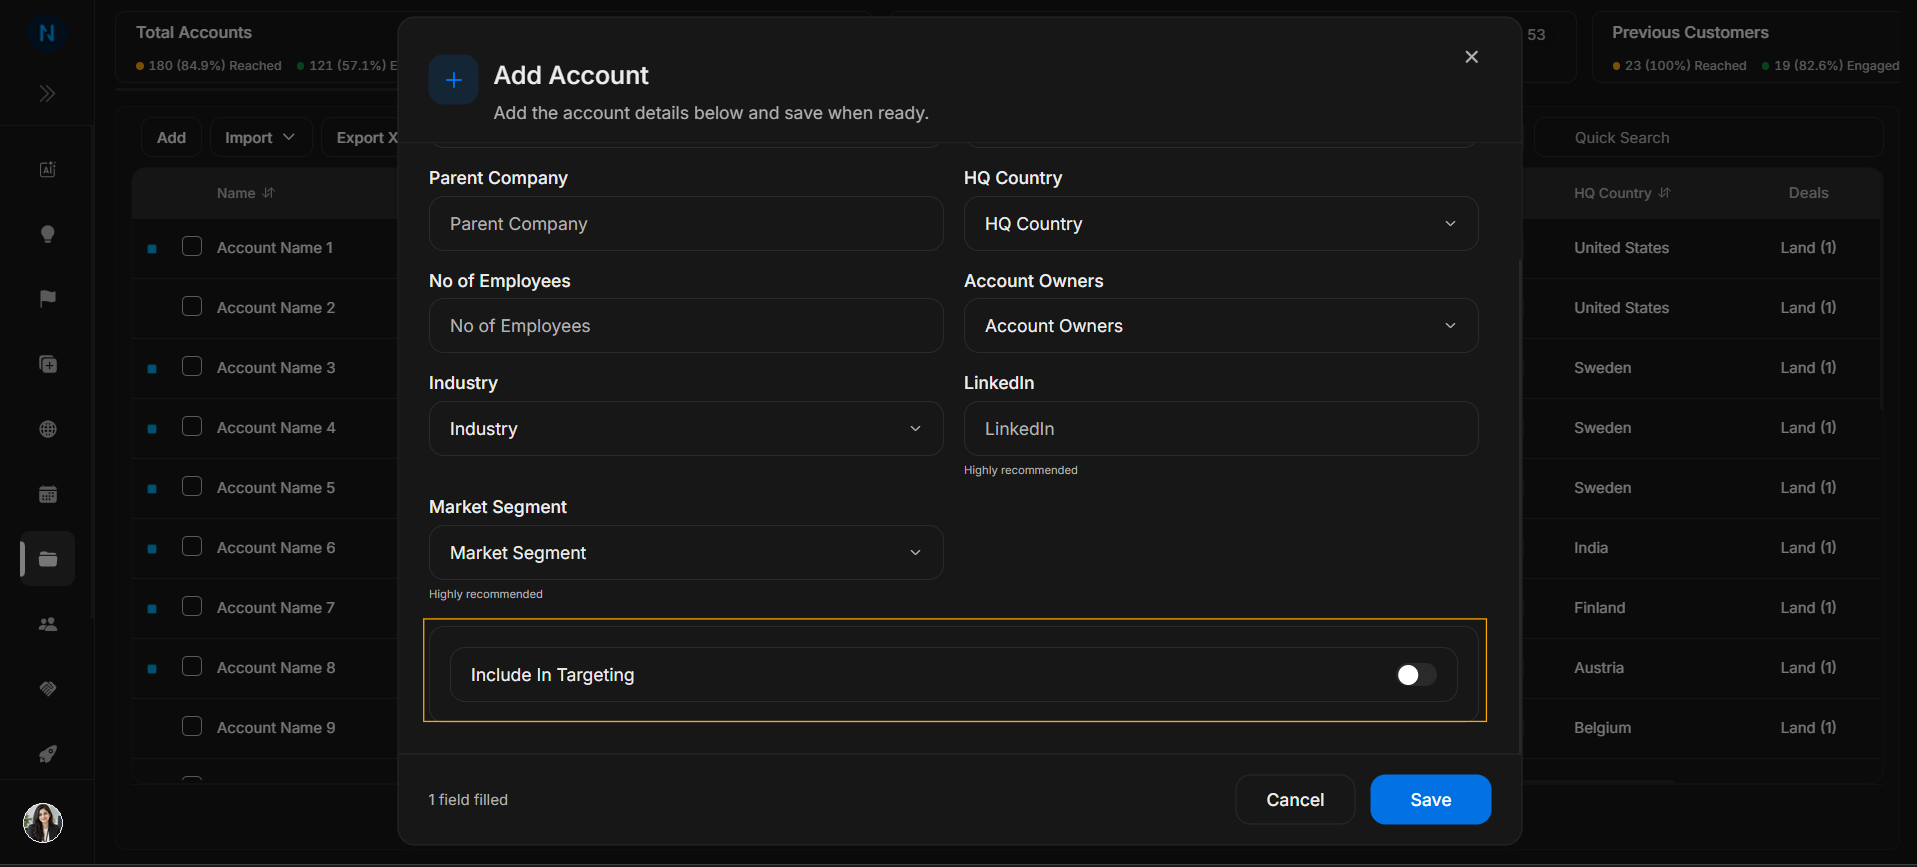Open the Land (1) deal in the Austria row

[1808, 667]
